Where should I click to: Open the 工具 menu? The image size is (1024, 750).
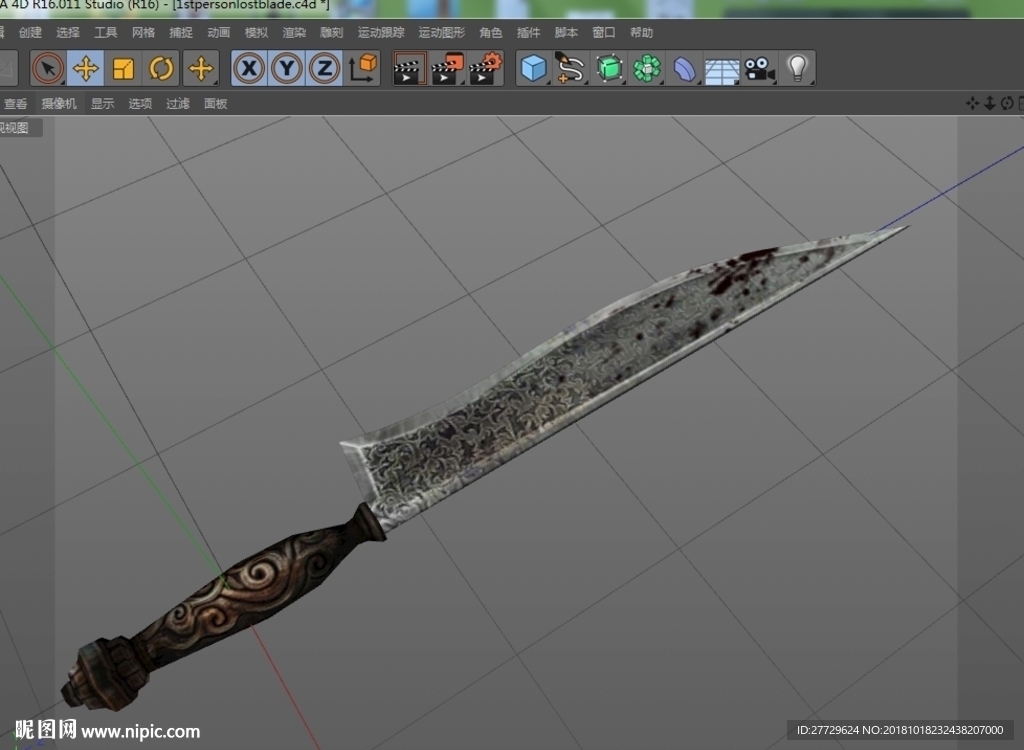point(106,32)
